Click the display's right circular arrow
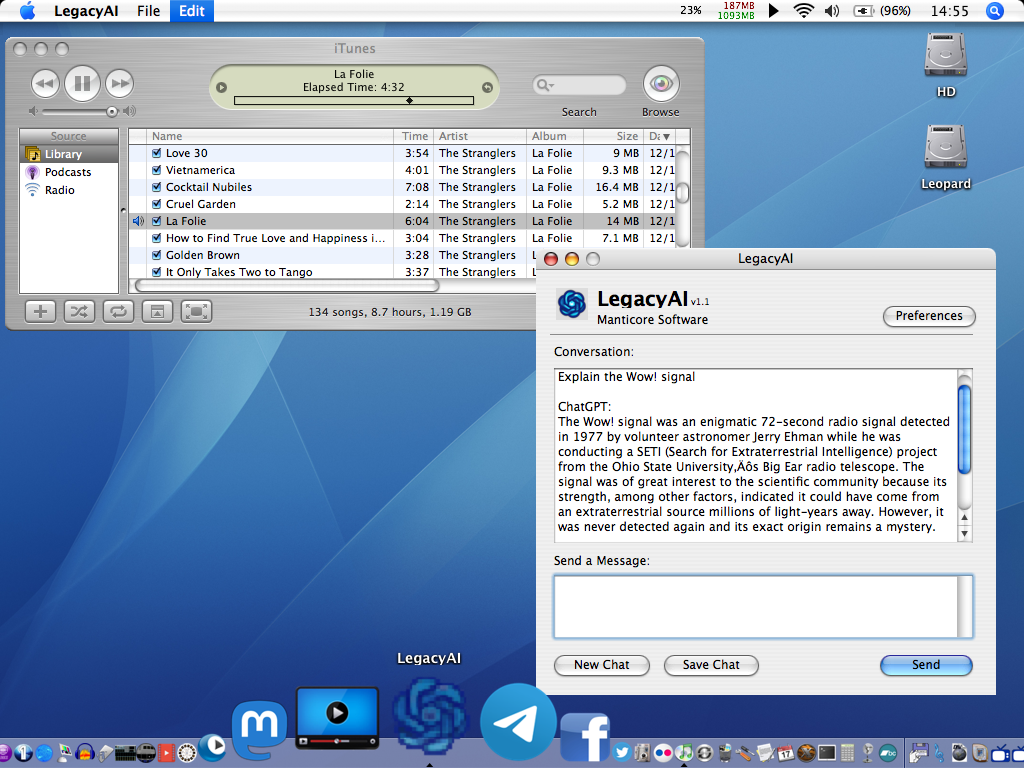The width and height of the screenshot is (1024, 768). [x=487, y=88]
